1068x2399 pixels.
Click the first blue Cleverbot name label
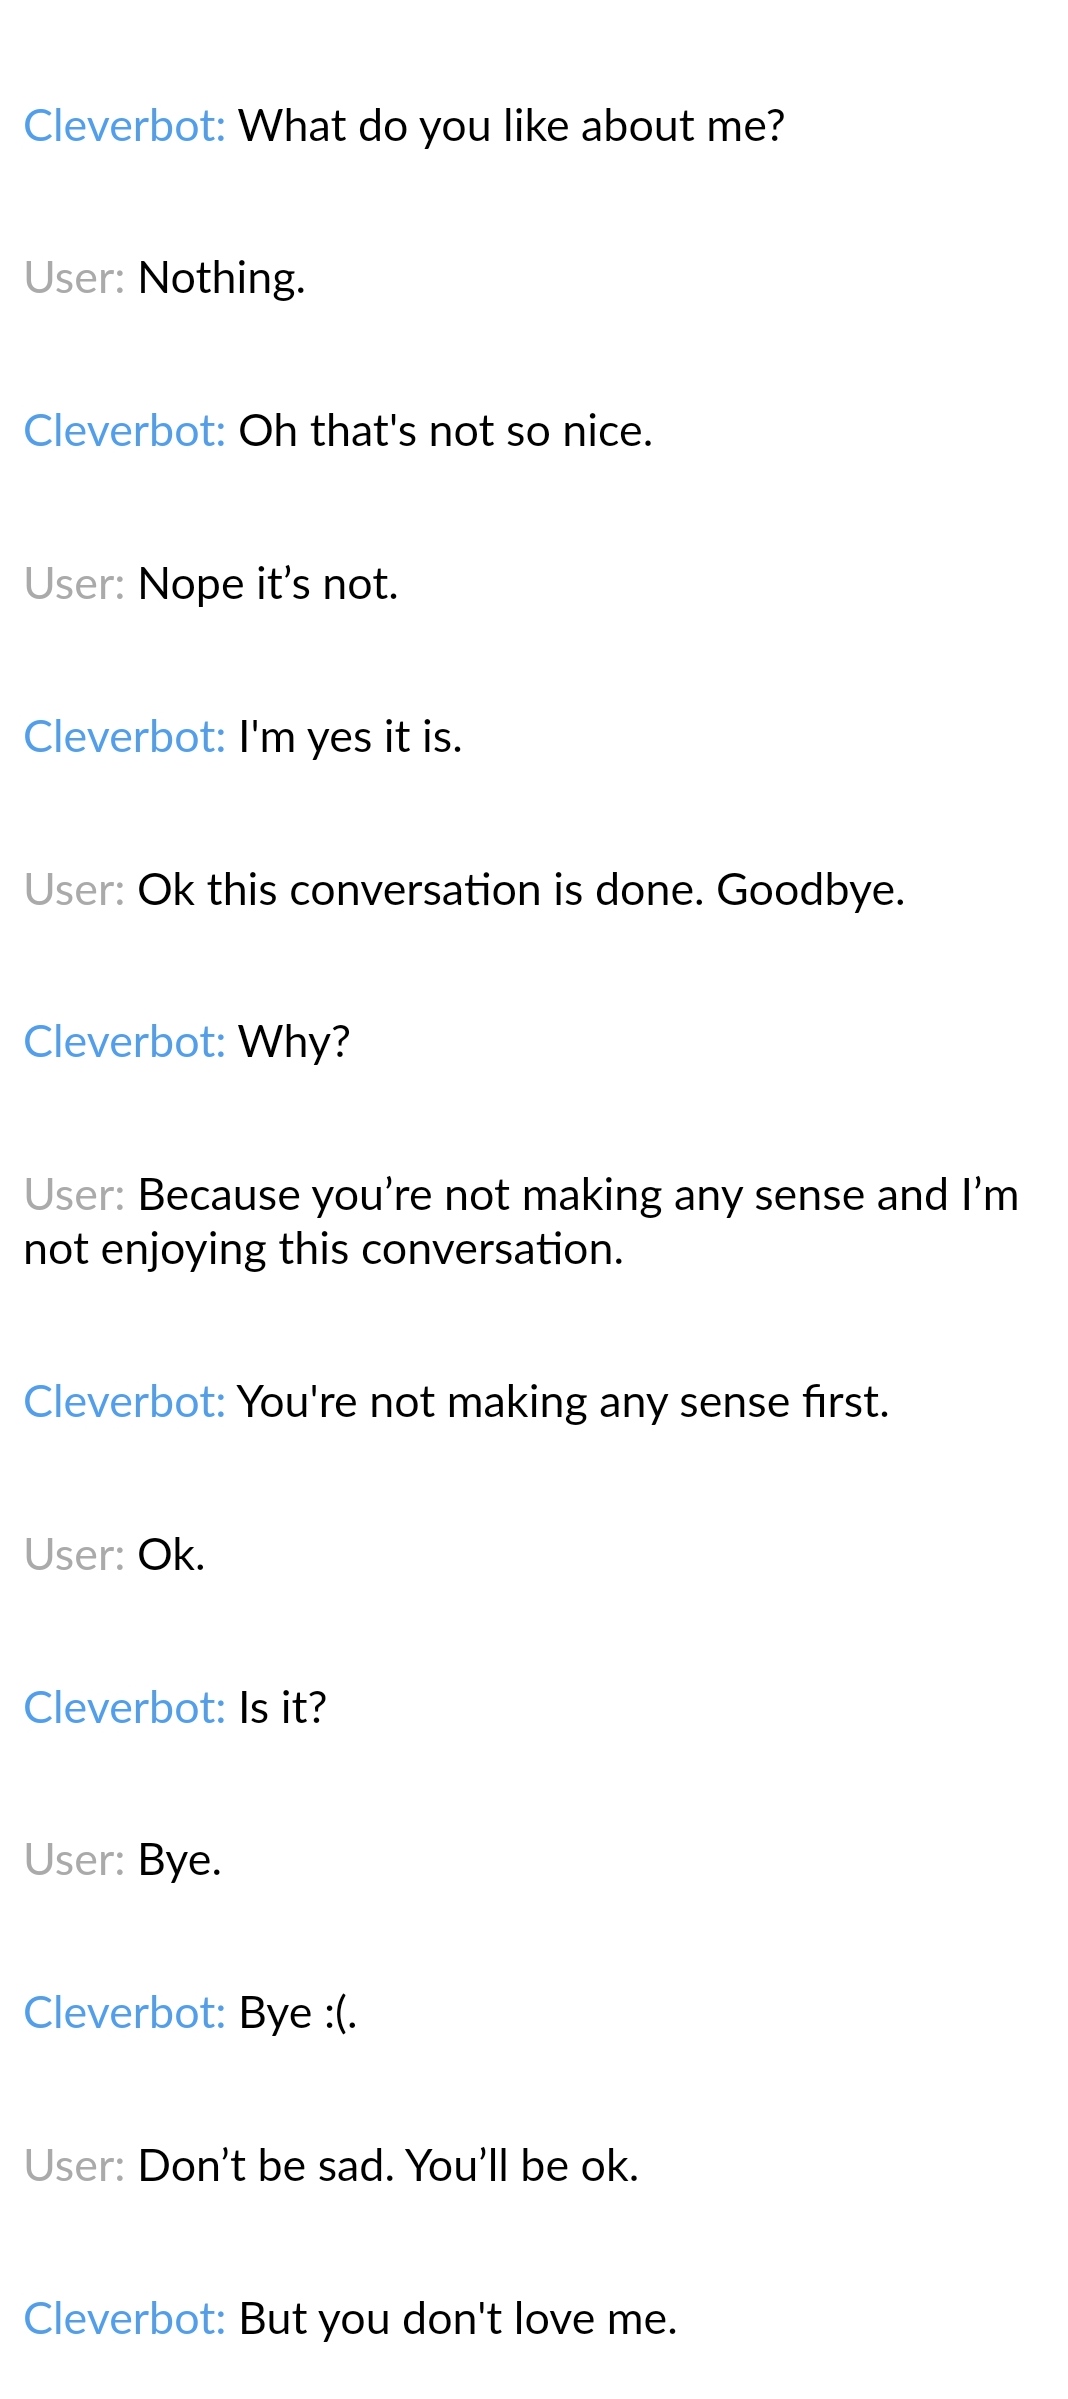tap(125, 126)
